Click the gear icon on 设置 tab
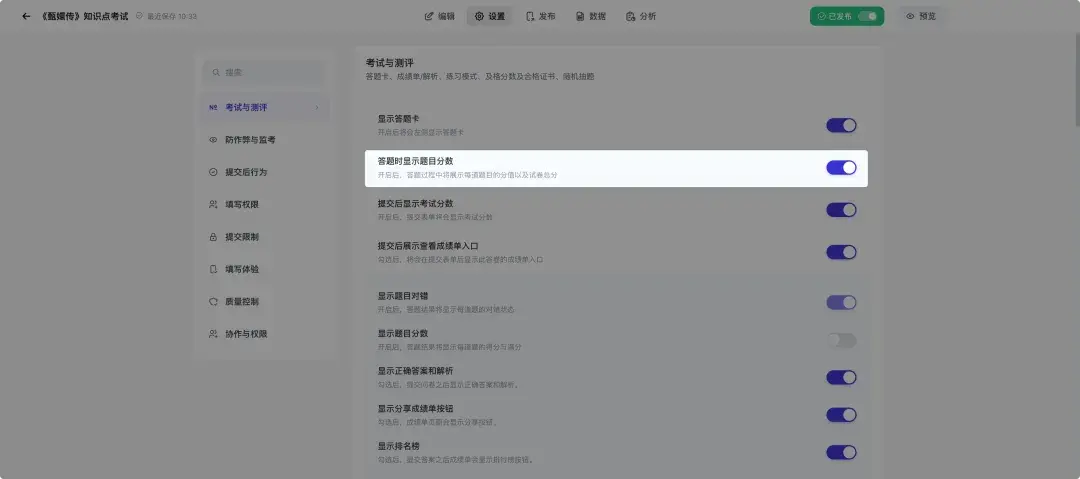 pos(479,17)
